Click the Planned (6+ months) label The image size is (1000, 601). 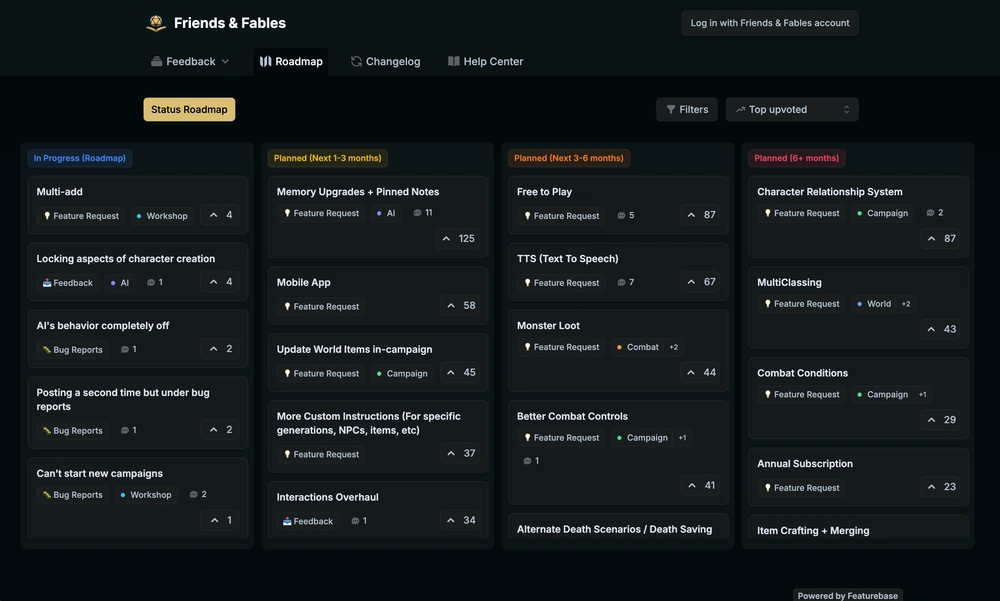click(x=797, y=158)
